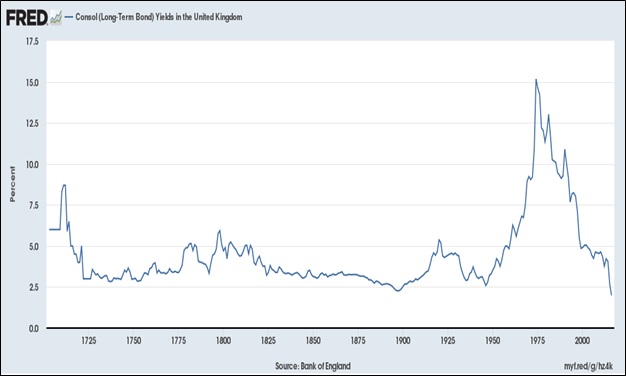
Task: Click the 1900 x-axis label
Action: point(403,340)
